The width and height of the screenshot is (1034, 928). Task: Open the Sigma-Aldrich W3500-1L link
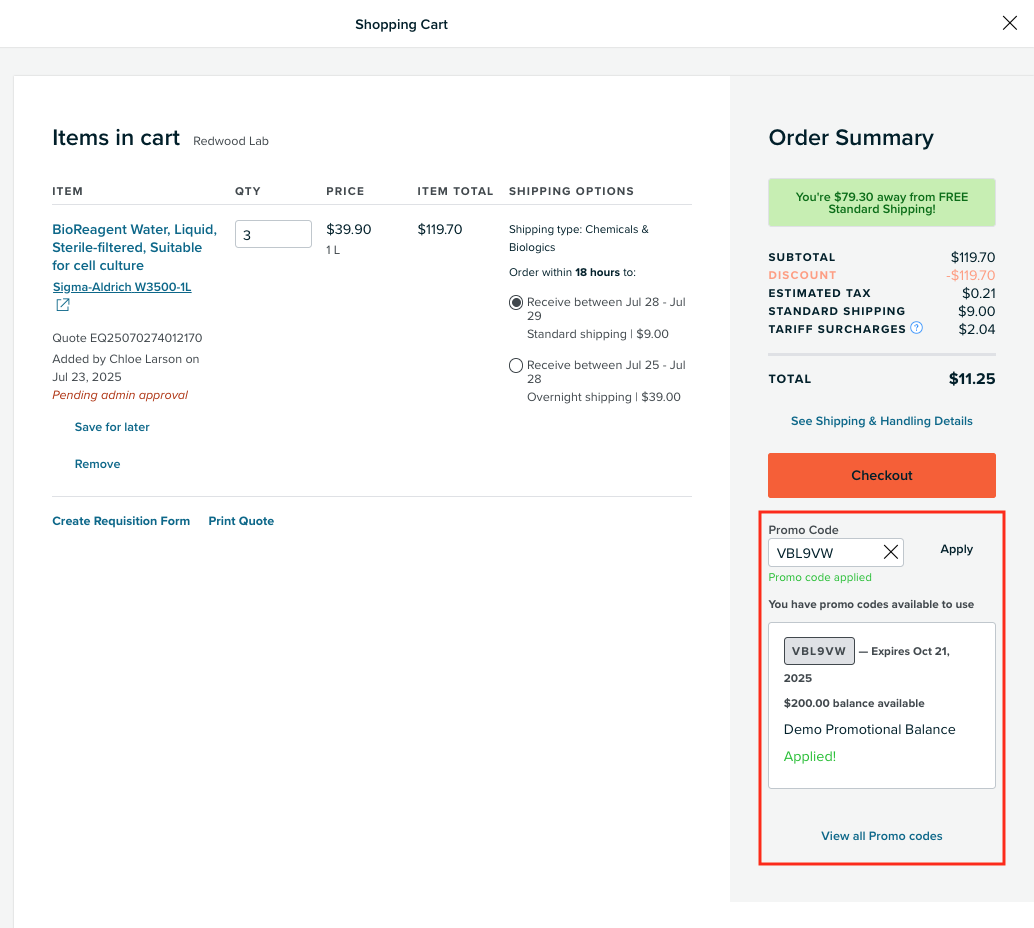tap(122, 287)
